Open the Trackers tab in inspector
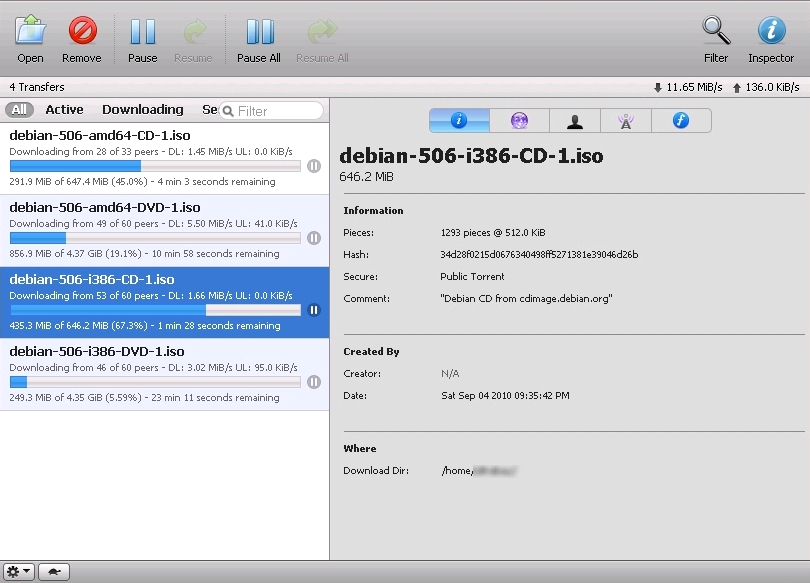810x583 pixels. [626, 121]
